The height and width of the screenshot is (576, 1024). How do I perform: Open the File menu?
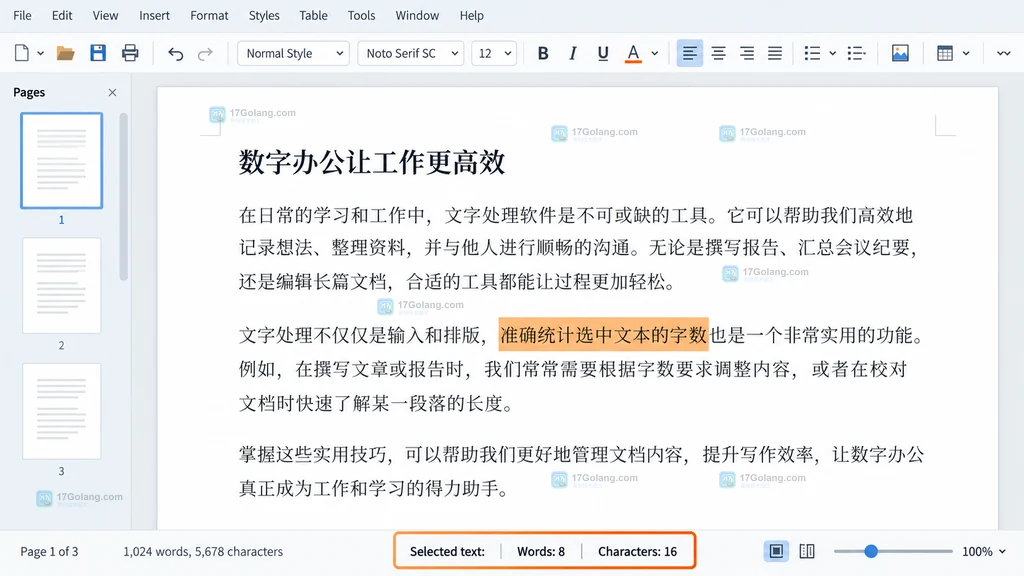pyautogui.click(x=22, y=15)
